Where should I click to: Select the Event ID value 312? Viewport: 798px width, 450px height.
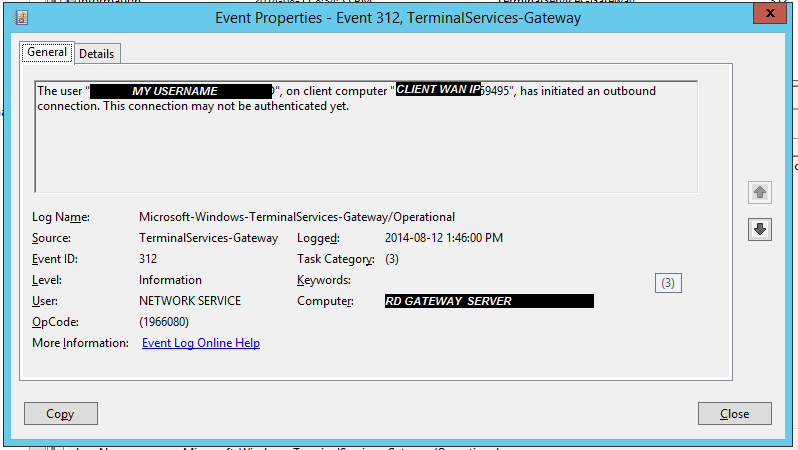[148, 259]
